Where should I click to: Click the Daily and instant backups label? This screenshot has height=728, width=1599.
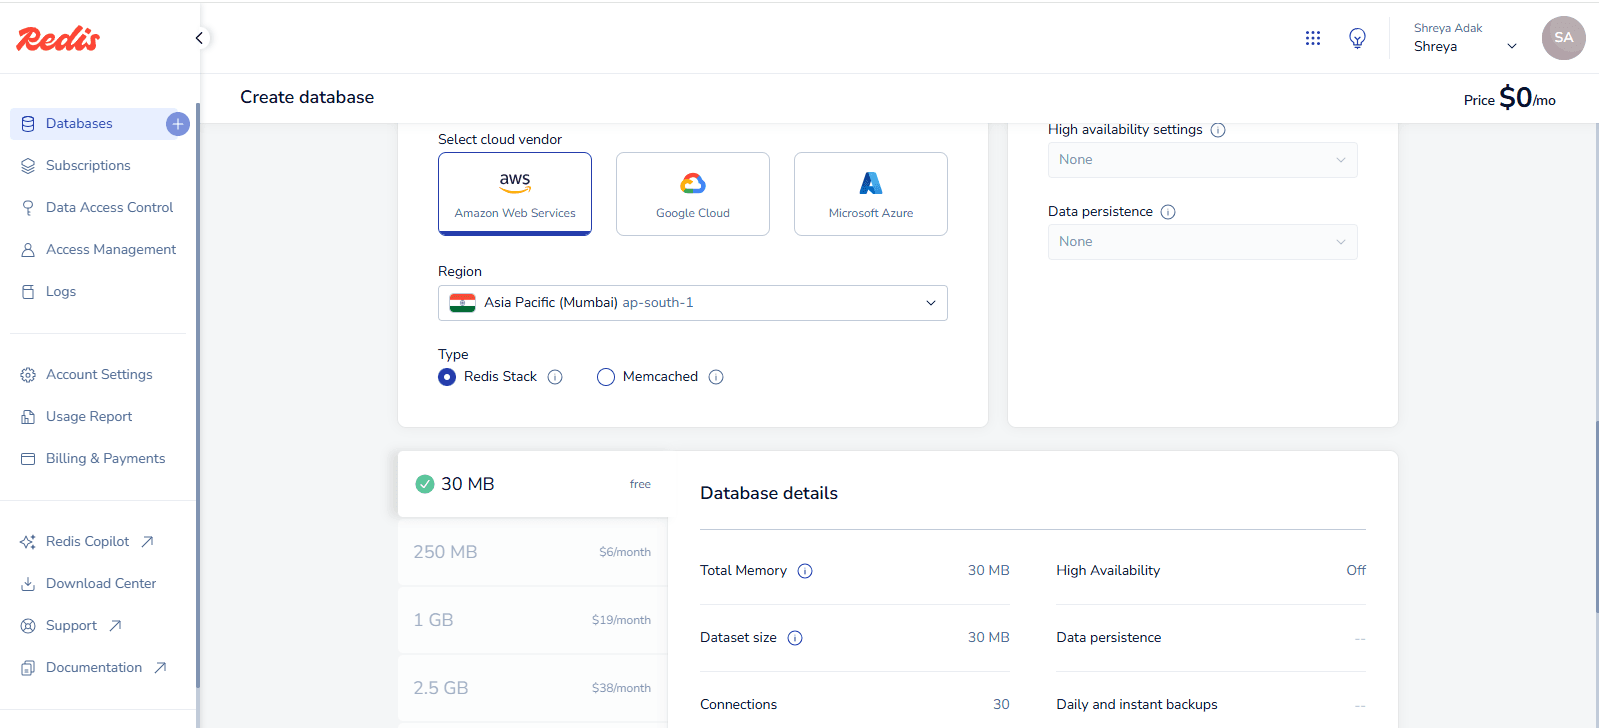[1137, 705]
